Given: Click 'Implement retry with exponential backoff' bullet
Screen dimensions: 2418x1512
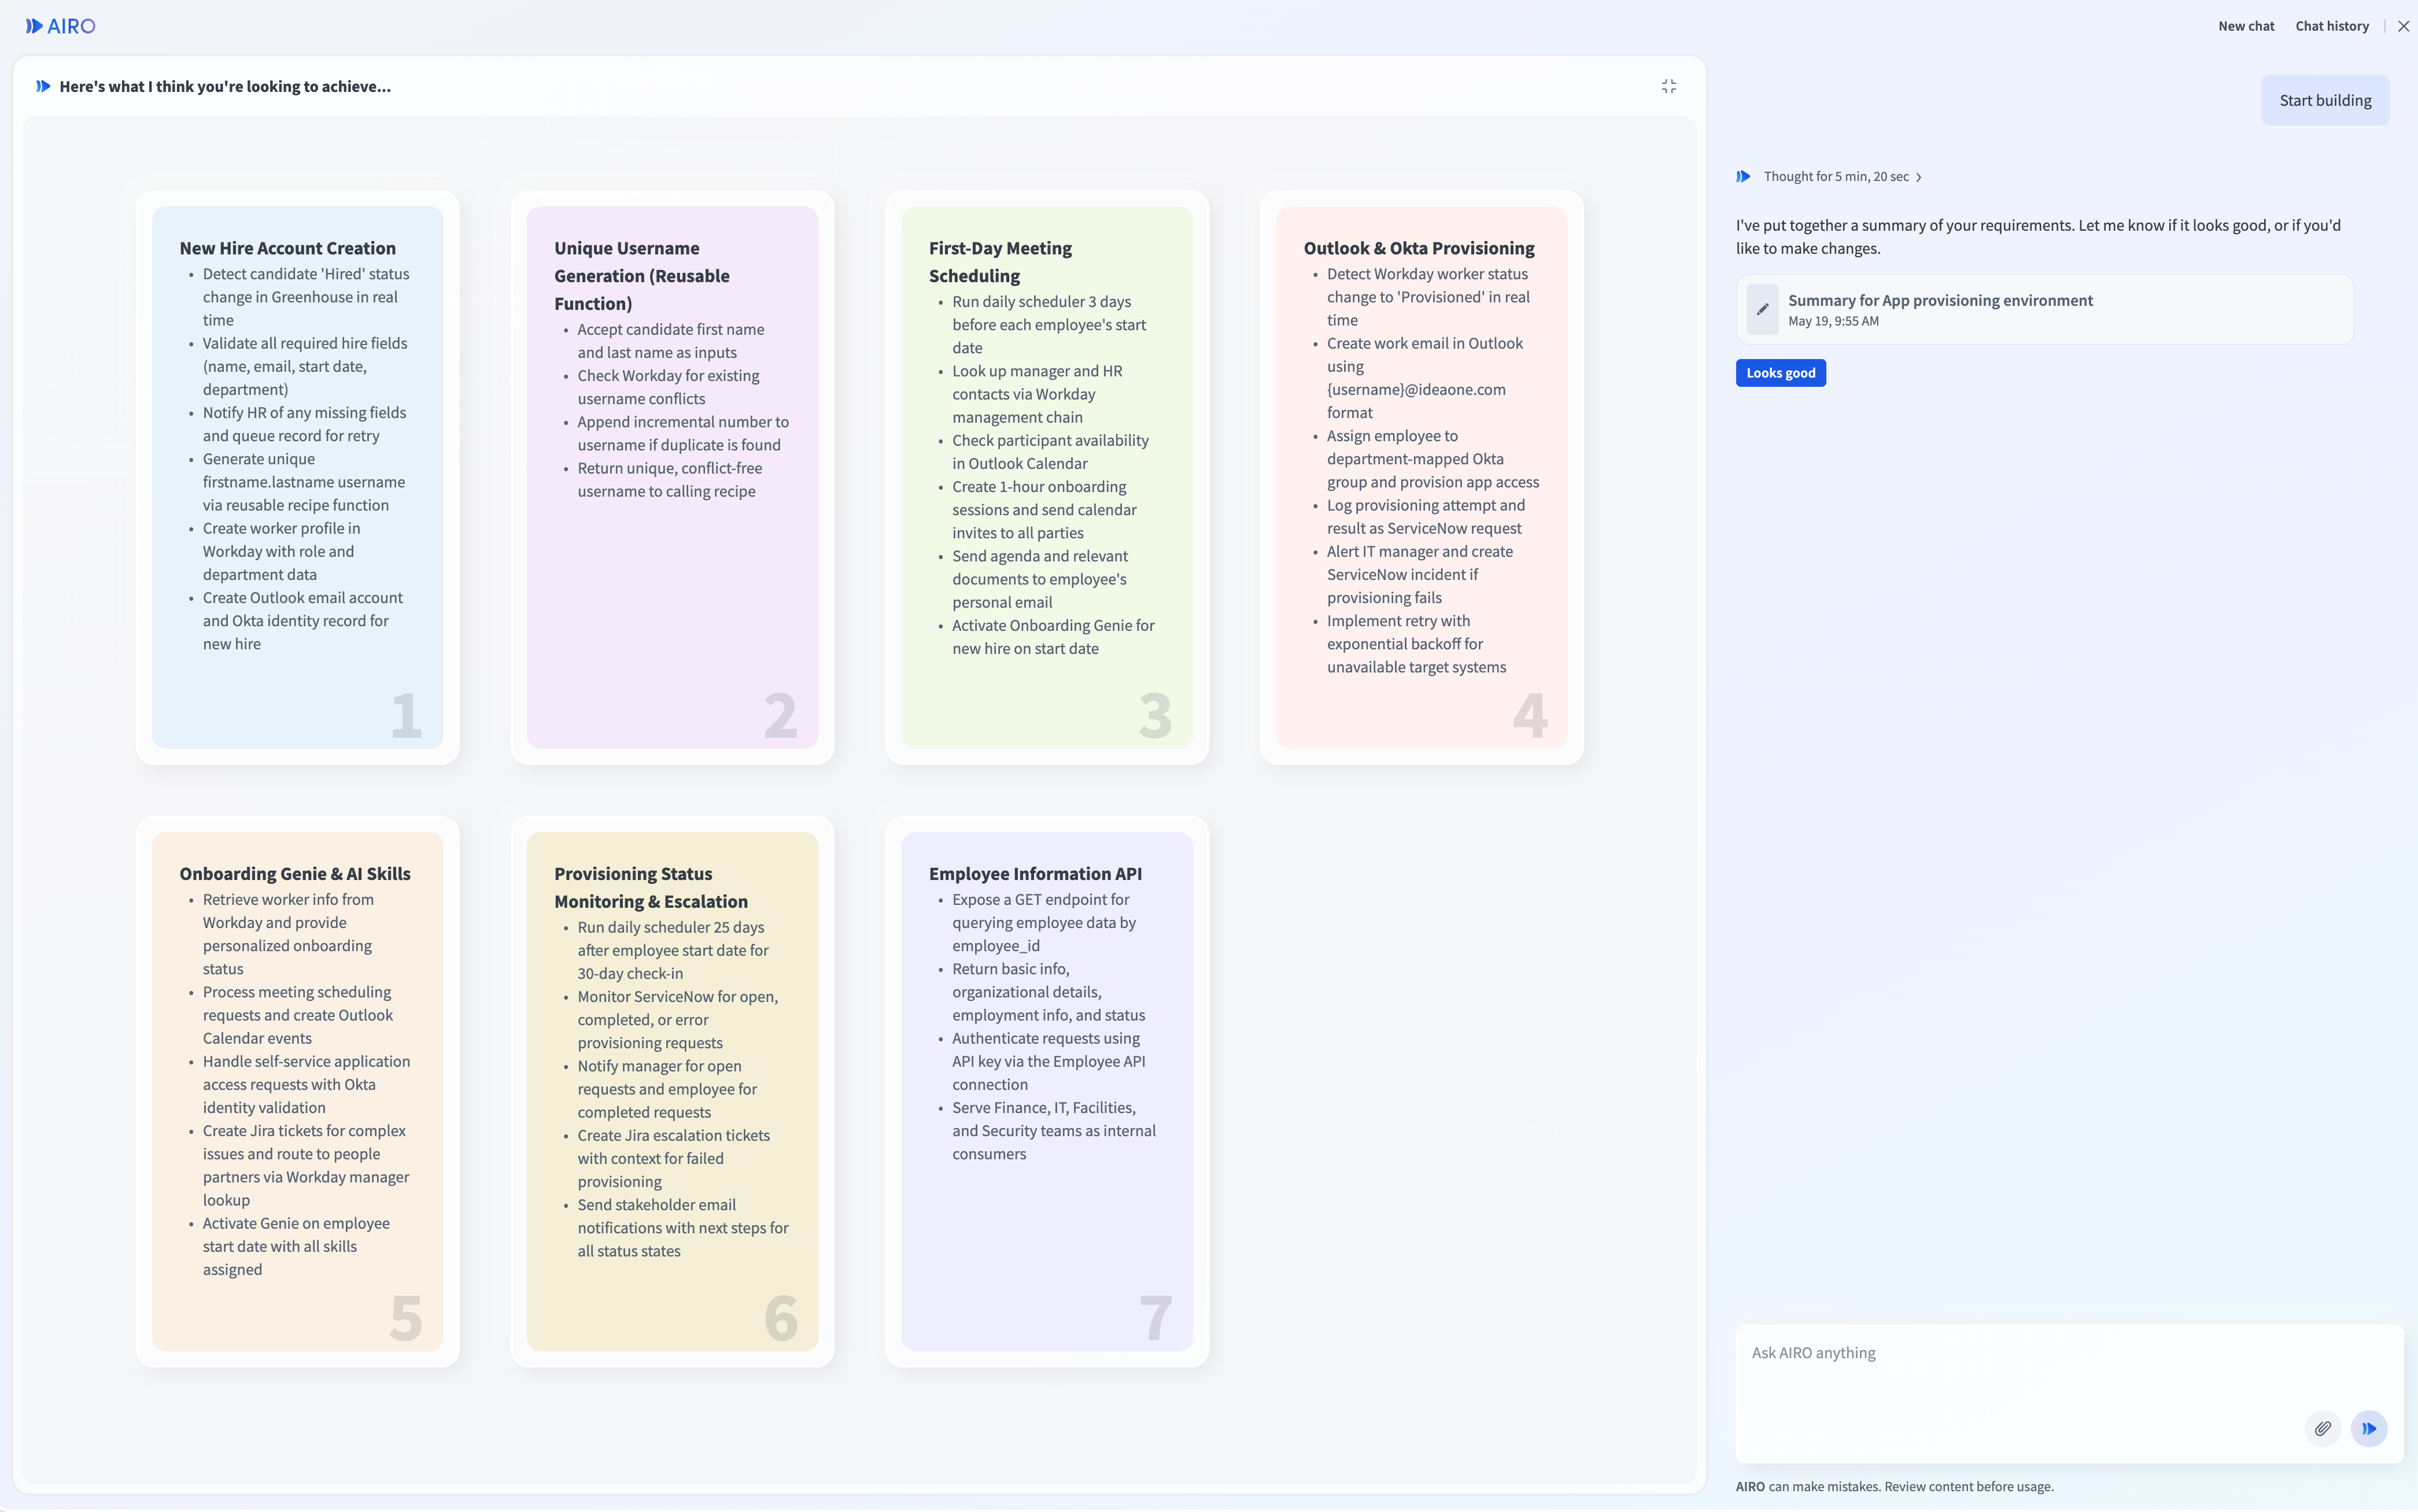Looking at the screenshot, I should pyautogui.click(x=1416, y=644).
